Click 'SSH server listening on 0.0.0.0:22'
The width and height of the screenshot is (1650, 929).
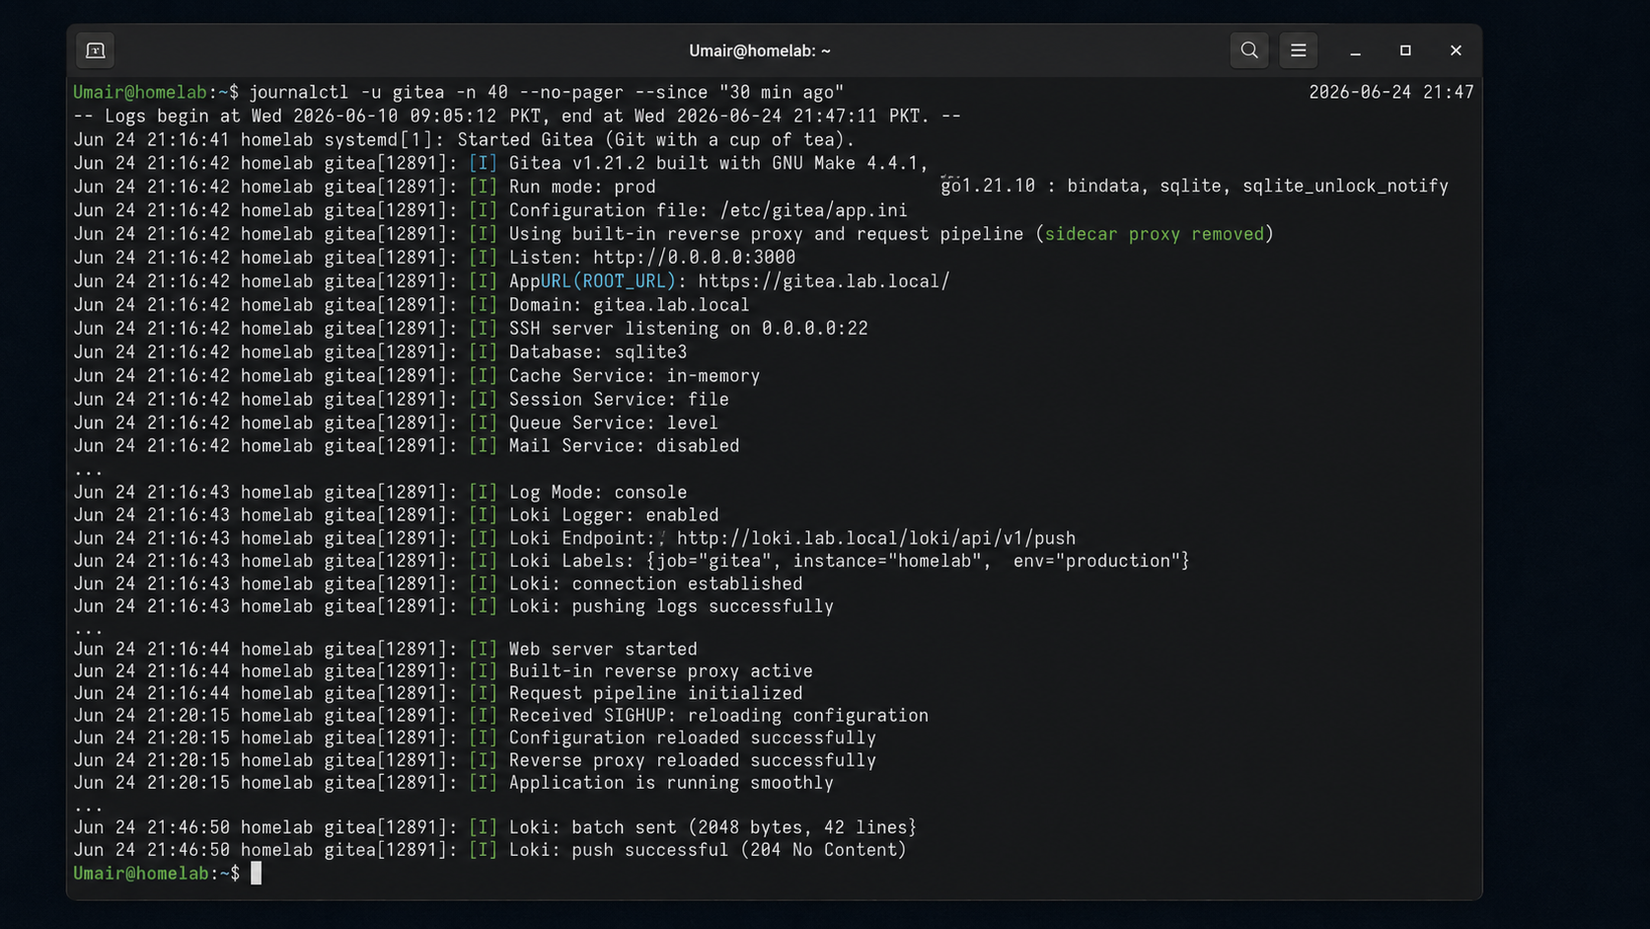click(688, 329)
